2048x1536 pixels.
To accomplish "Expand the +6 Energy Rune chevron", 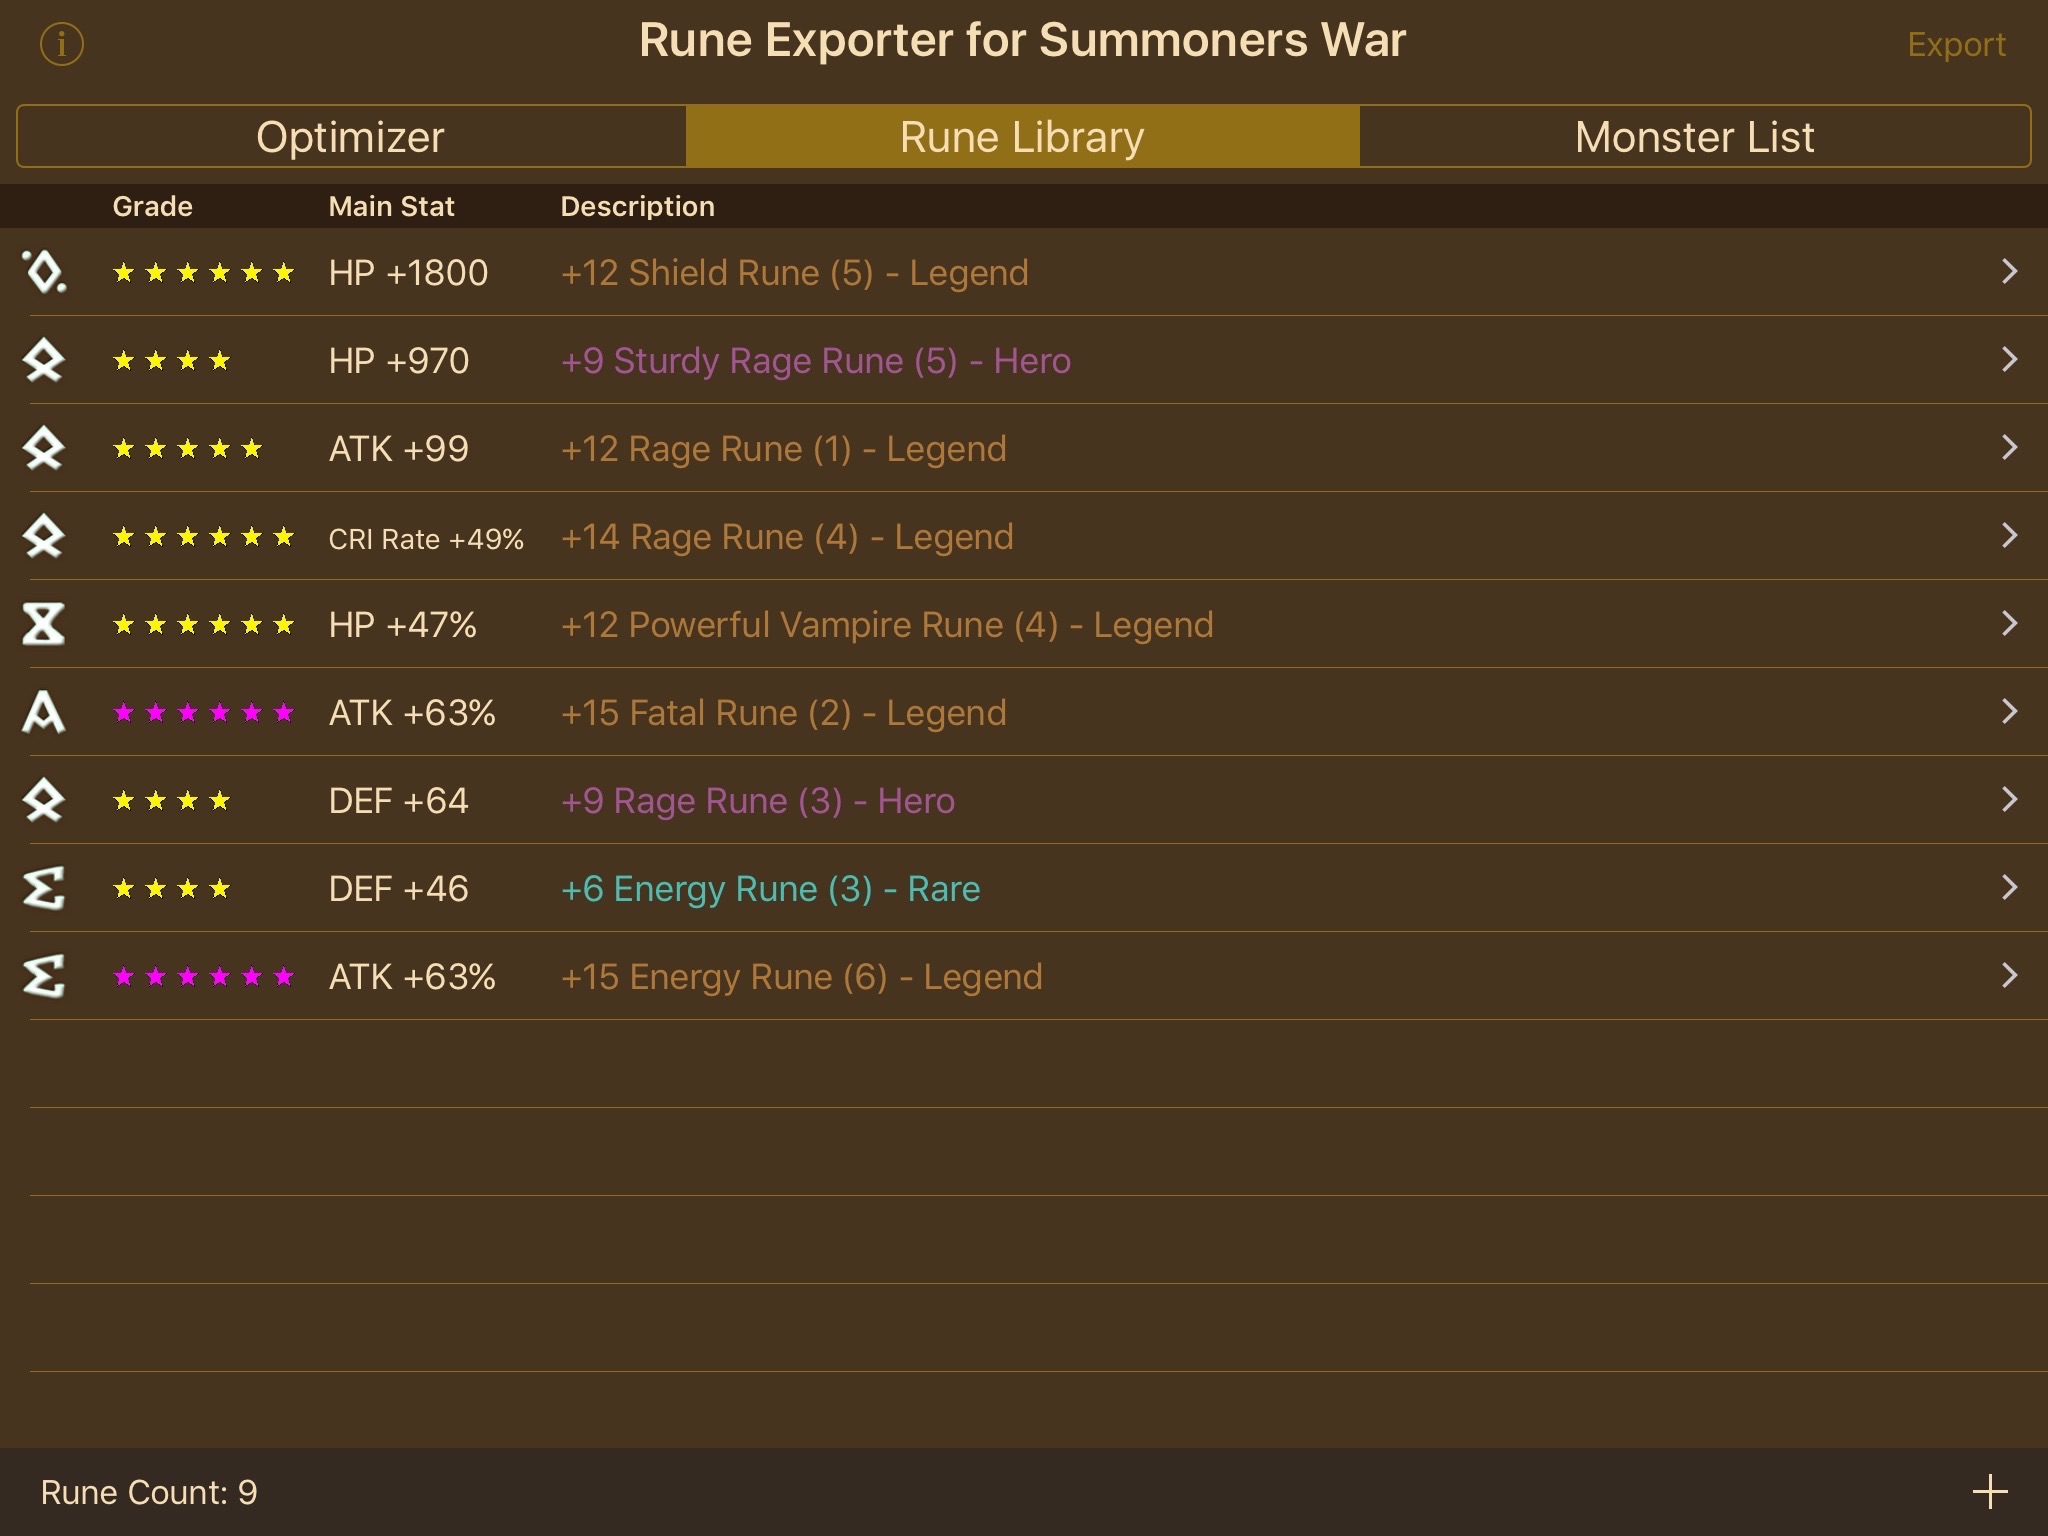I will (x=2009, y=888).
